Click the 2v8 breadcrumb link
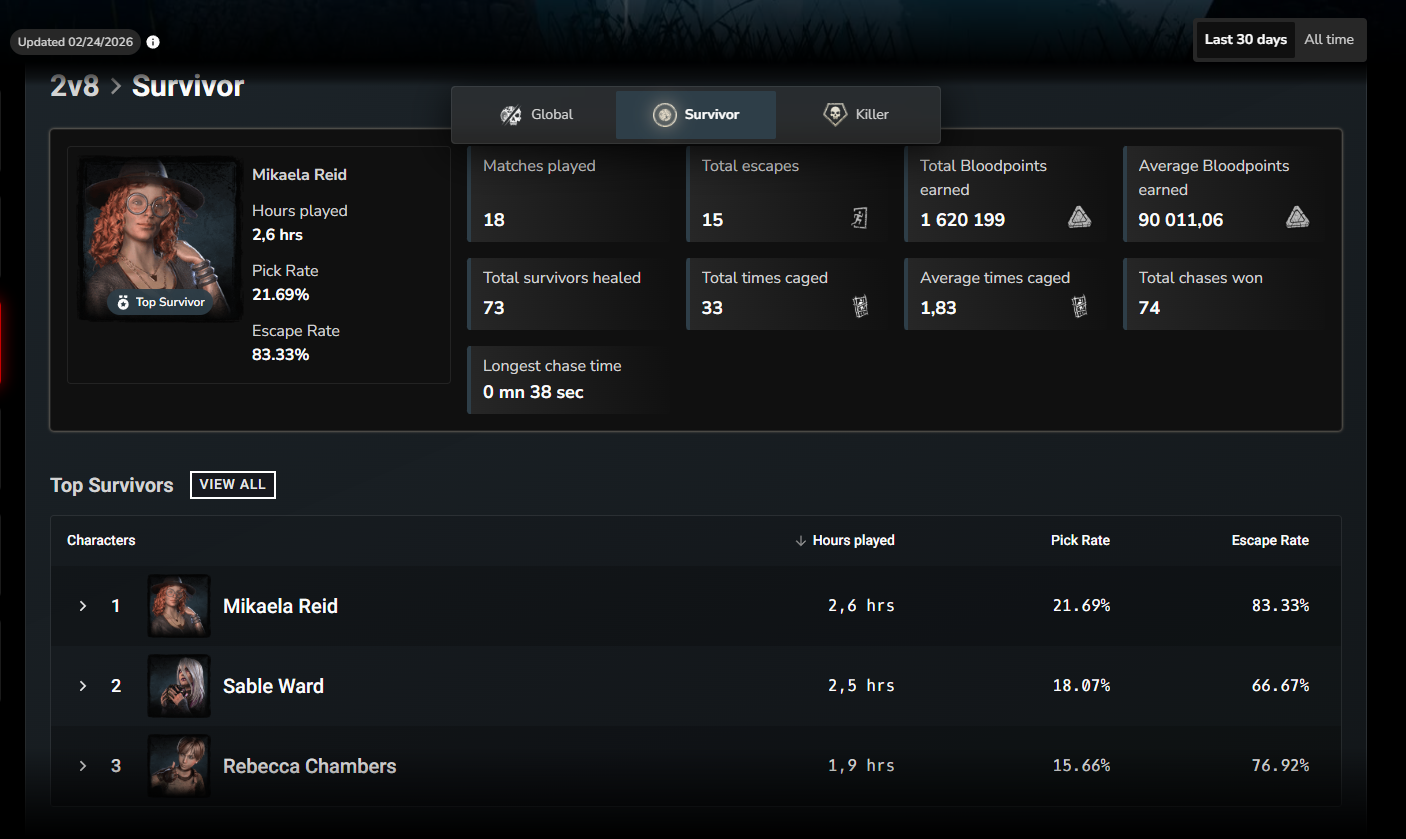Viewport: 1406px width, 839px height. coord(75,86)
